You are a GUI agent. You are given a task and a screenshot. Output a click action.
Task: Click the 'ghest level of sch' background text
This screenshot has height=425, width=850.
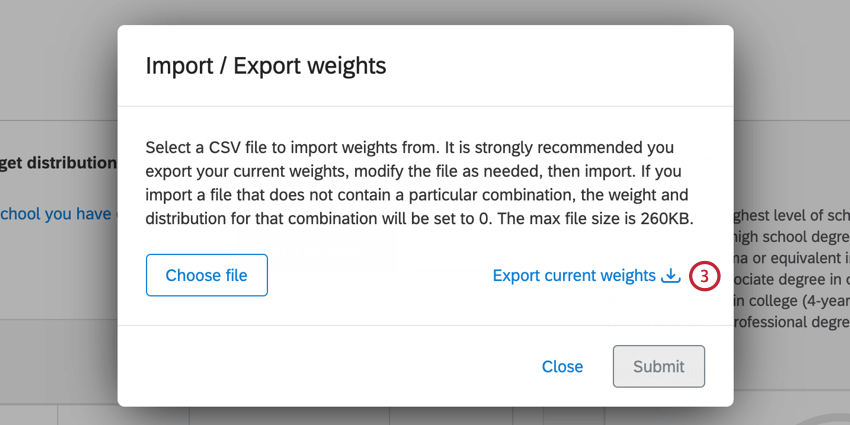click(x=791, y=214)
